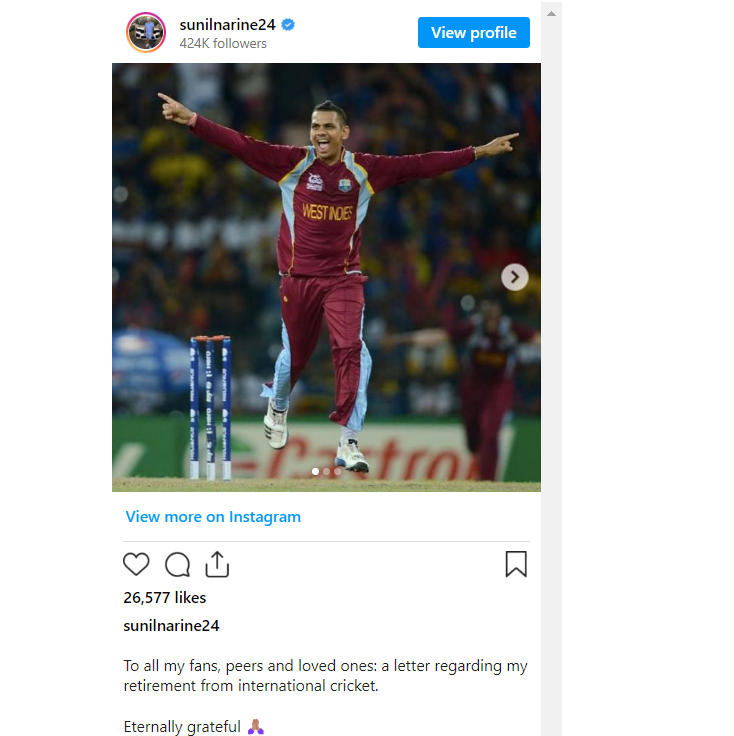Screen dimensions: 734x736
Task: Open the West Indies cricketer photo
Action: tap(326, 277)
